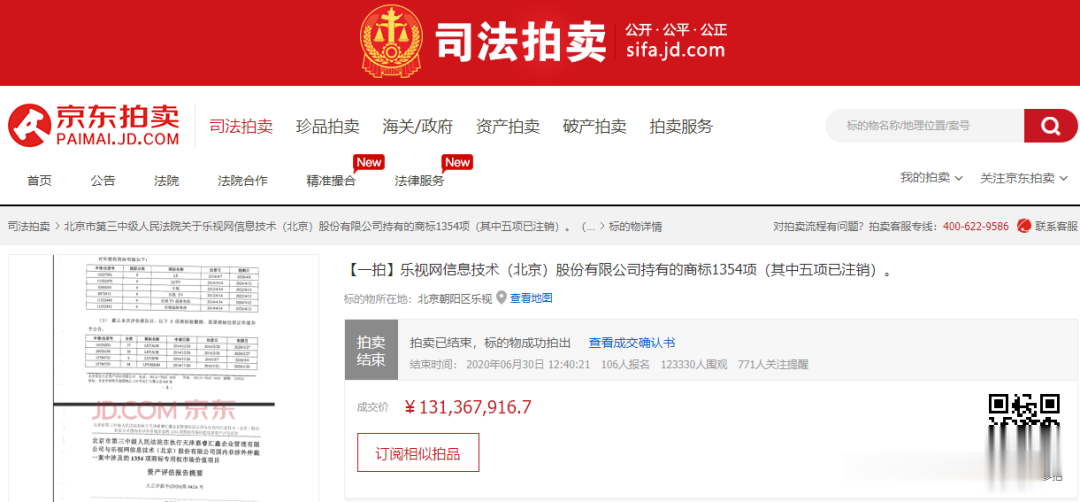Expand the 关注京东拍卖 dropdown
1080x502 pixels.
1023,178
